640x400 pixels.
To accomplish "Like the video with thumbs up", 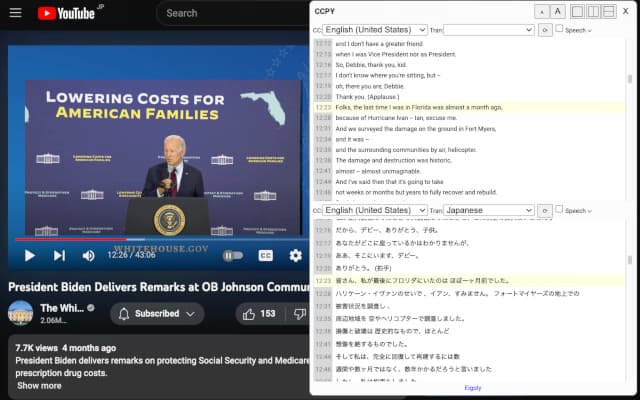I will [x=249, y=313].
